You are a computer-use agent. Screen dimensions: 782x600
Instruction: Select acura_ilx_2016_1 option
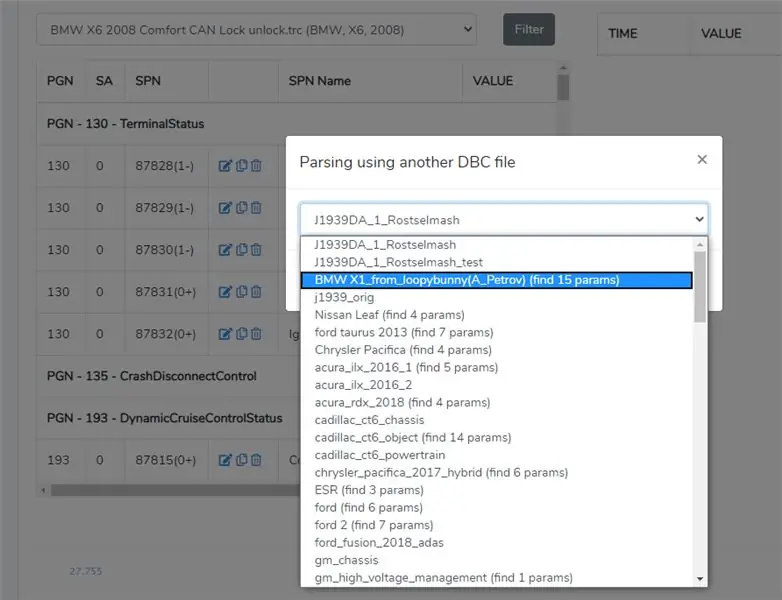pos(496,368)
